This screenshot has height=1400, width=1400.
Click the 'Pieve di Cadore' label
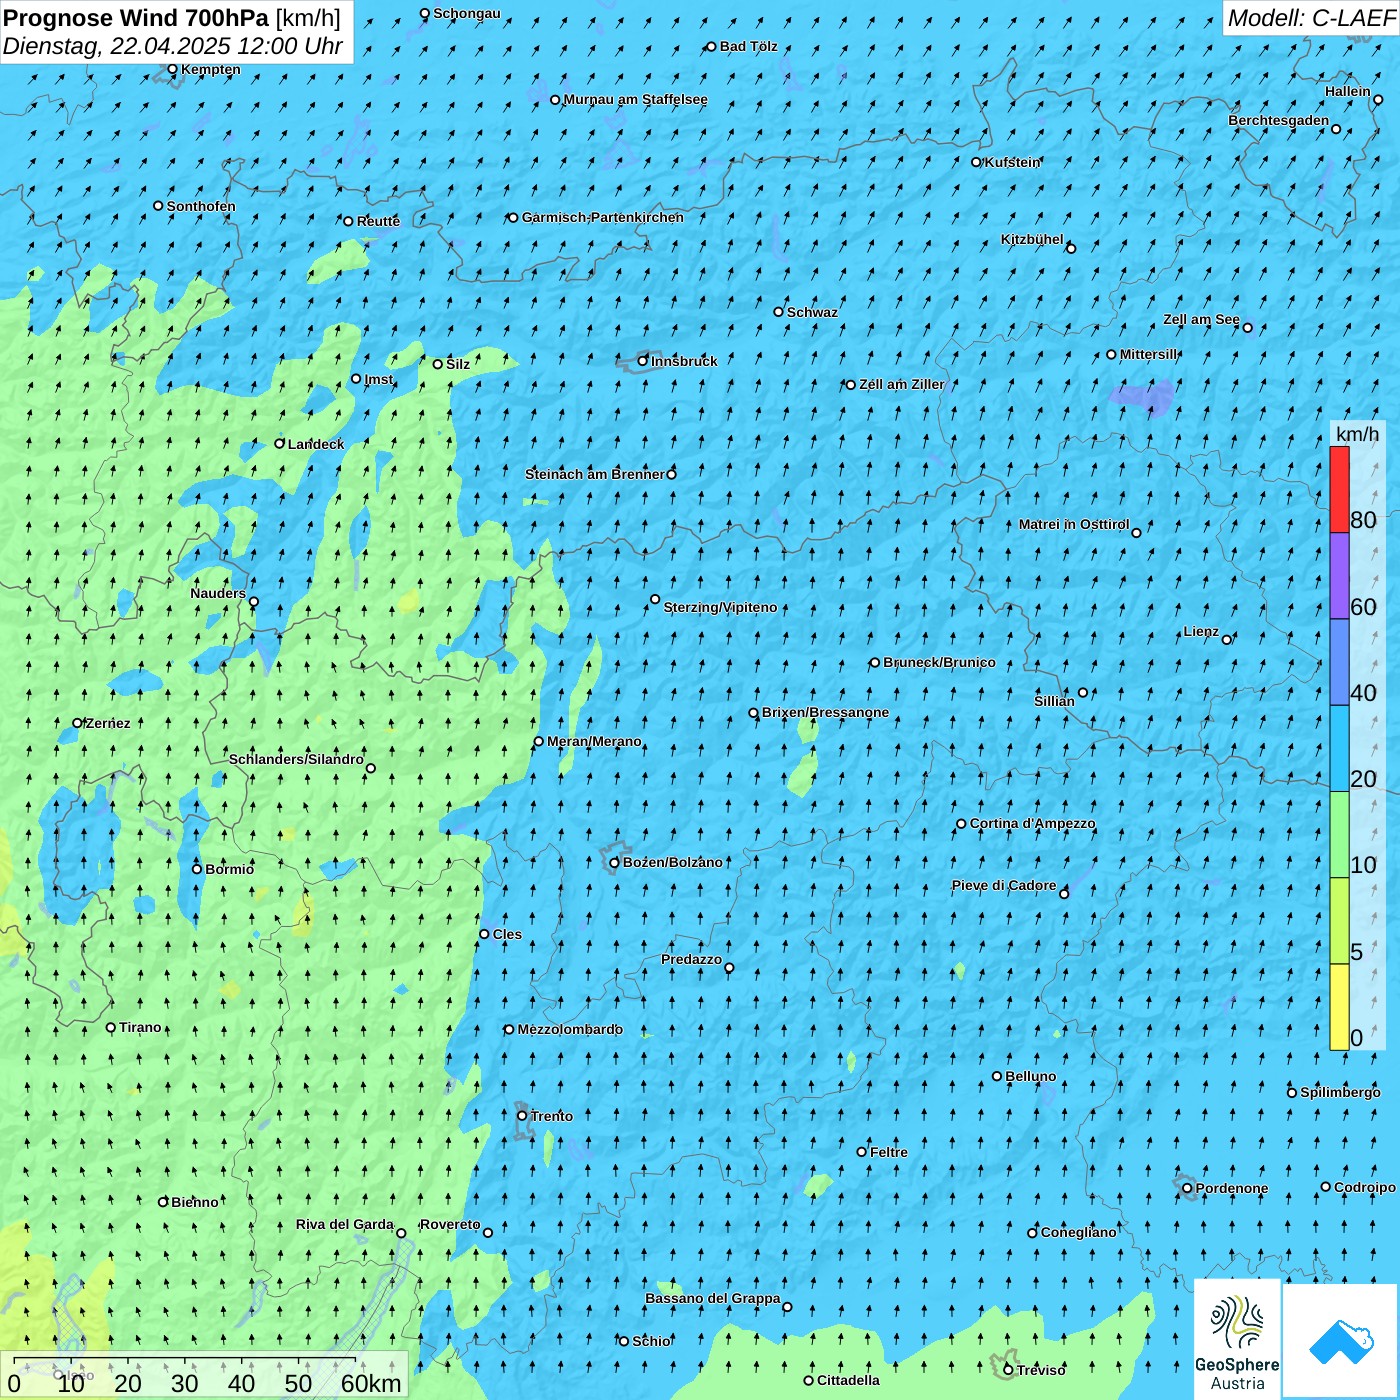tap(1004, 885)
